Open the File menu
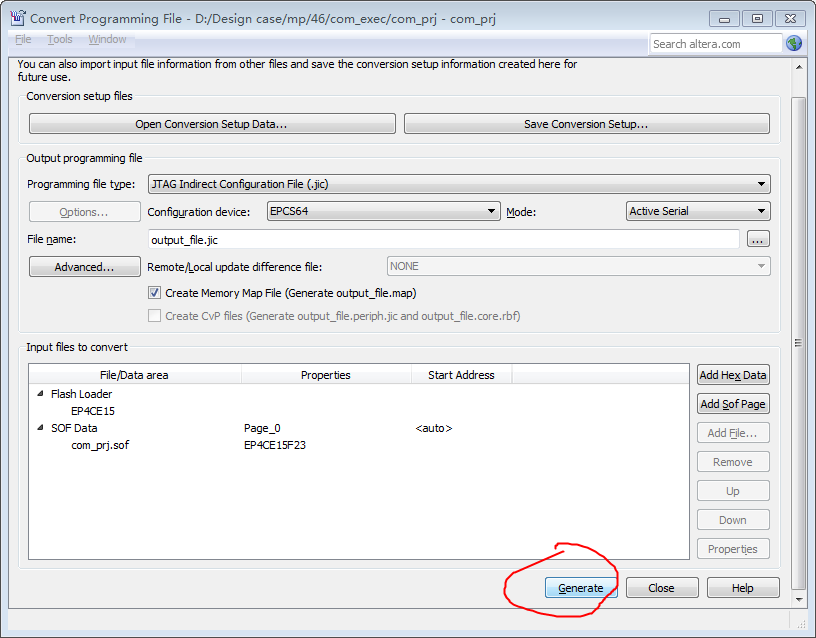The width and height of the screenshot is (816, 638). click(x=22, y=39)
